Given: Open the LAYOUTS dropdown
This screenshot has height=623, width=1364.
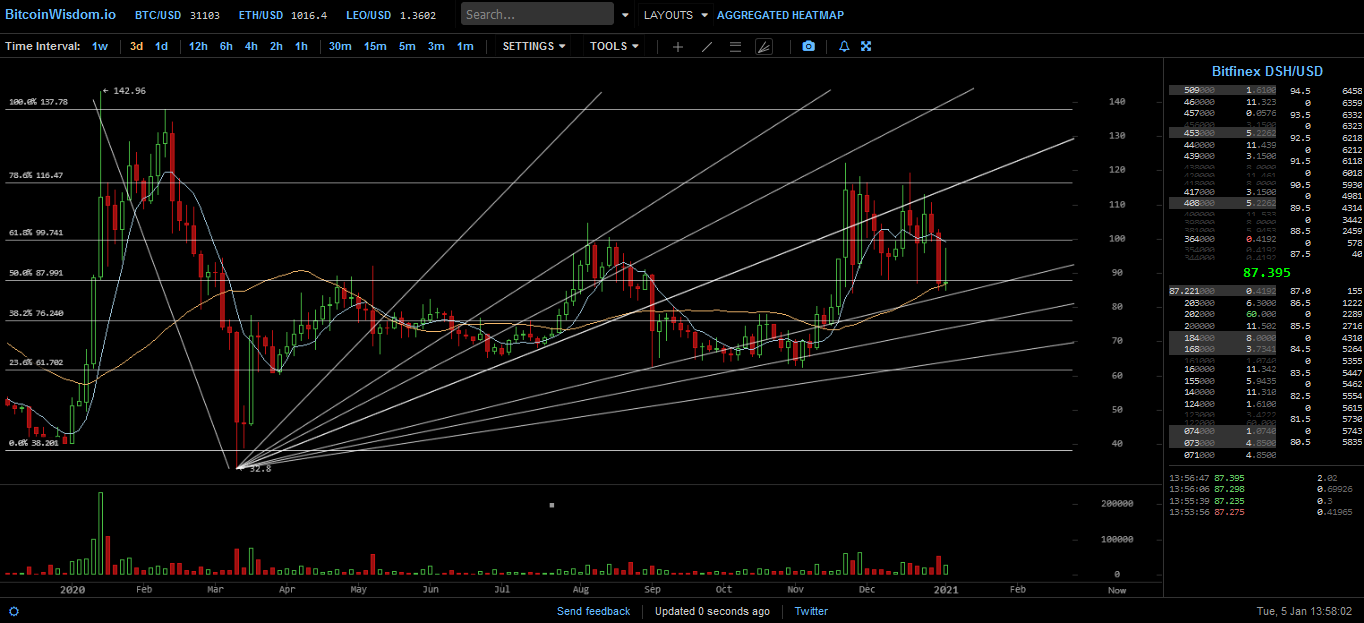Looking at the screenshot, I should click(x=675, y=15).
